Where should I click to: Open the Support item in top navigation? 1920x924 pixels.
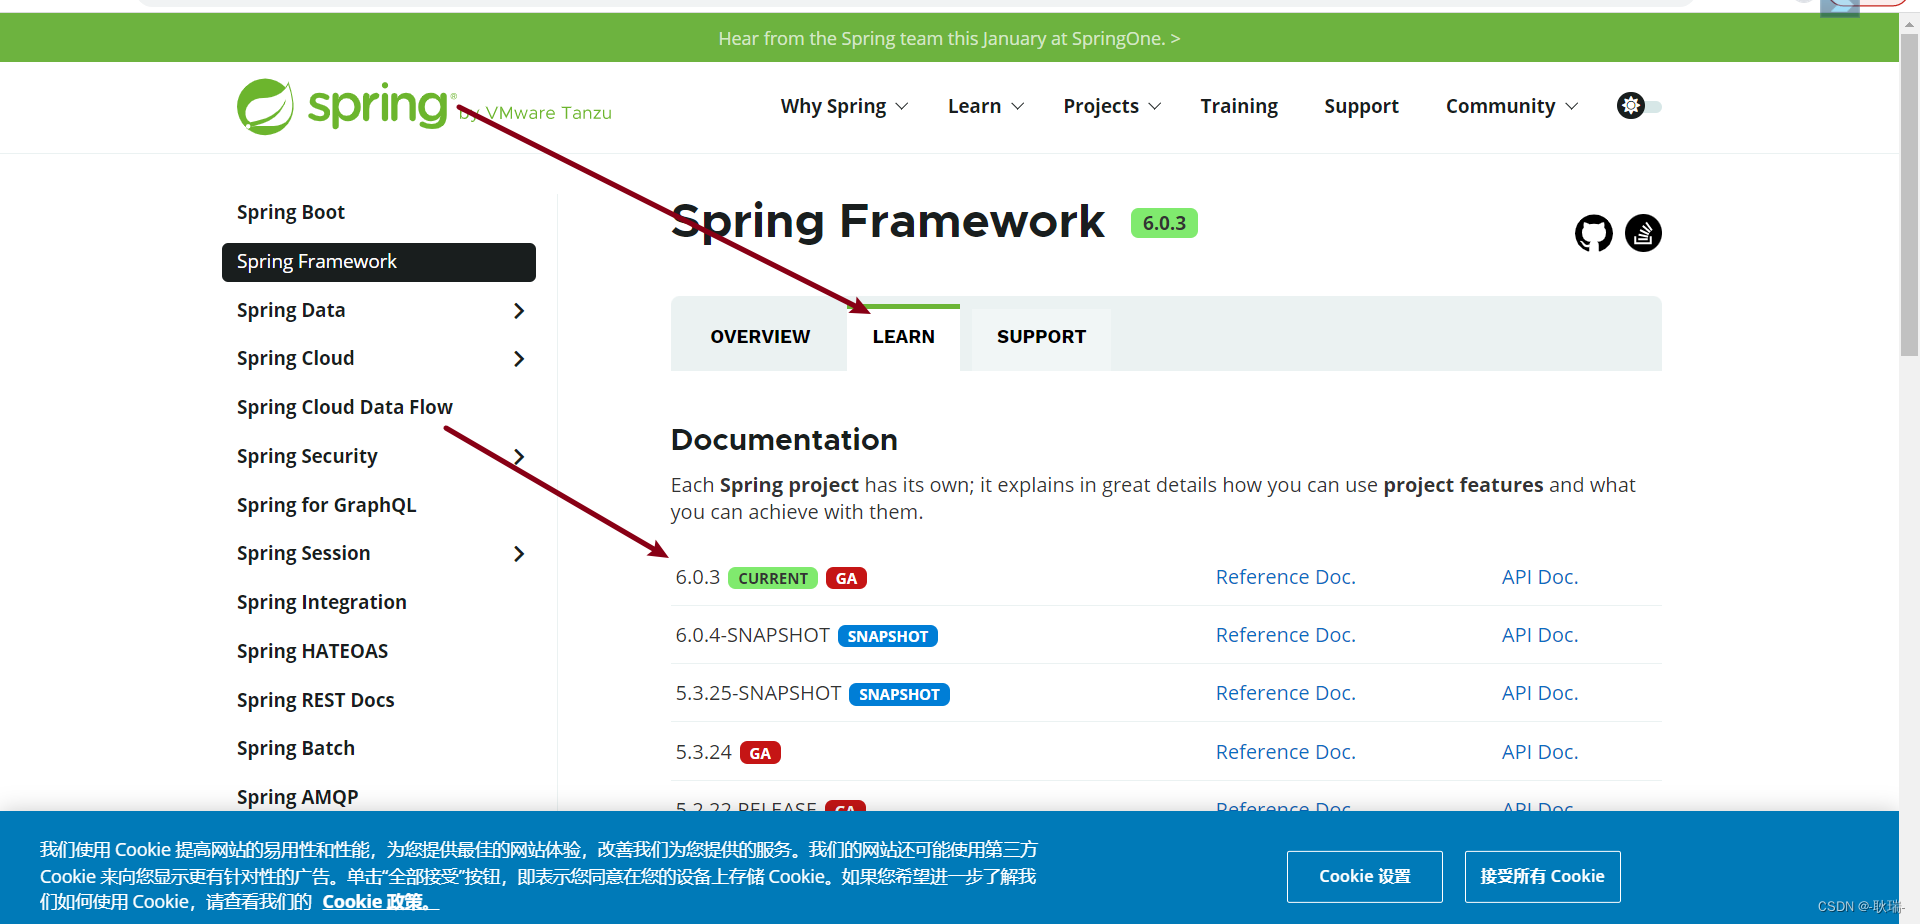tap(1361, 106)
